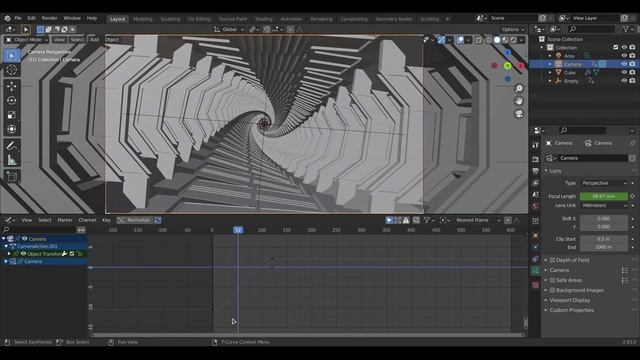The image size is (640, 360).
Task: Activate the 3D Cursor tool
Action: pyautogui.click(x=11, y=70)
